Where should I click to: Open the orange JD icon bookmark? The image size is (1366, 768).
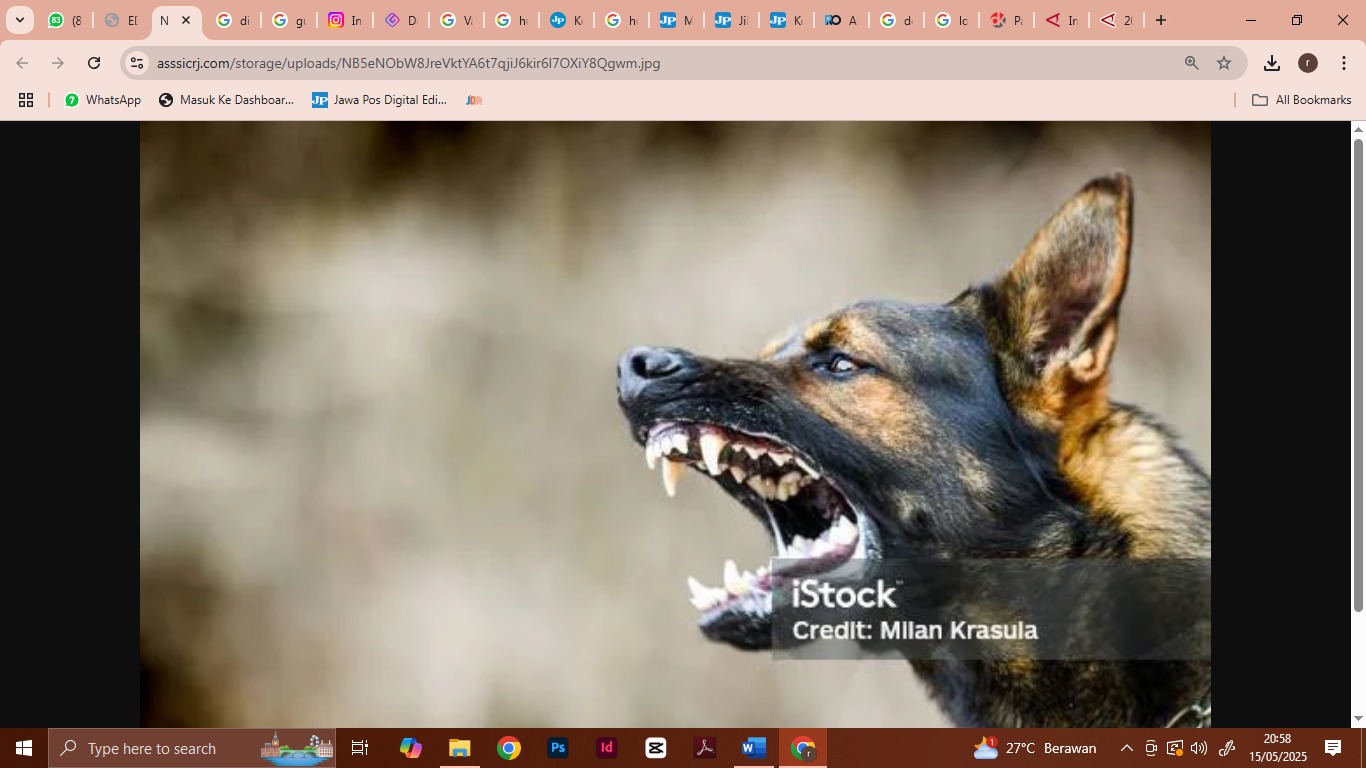pyautogui.click(x=474, y=100)
